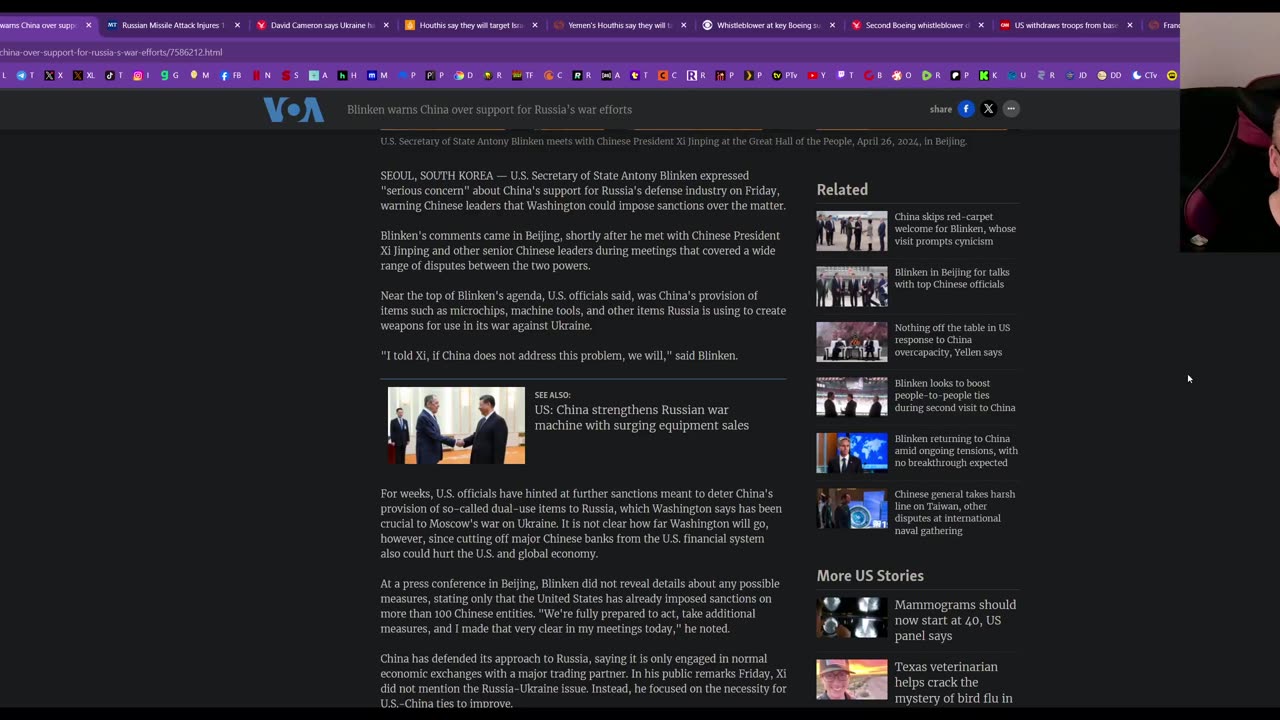
Task: Open the Instagram bookmark labeled I
Action: pos(141,75)
